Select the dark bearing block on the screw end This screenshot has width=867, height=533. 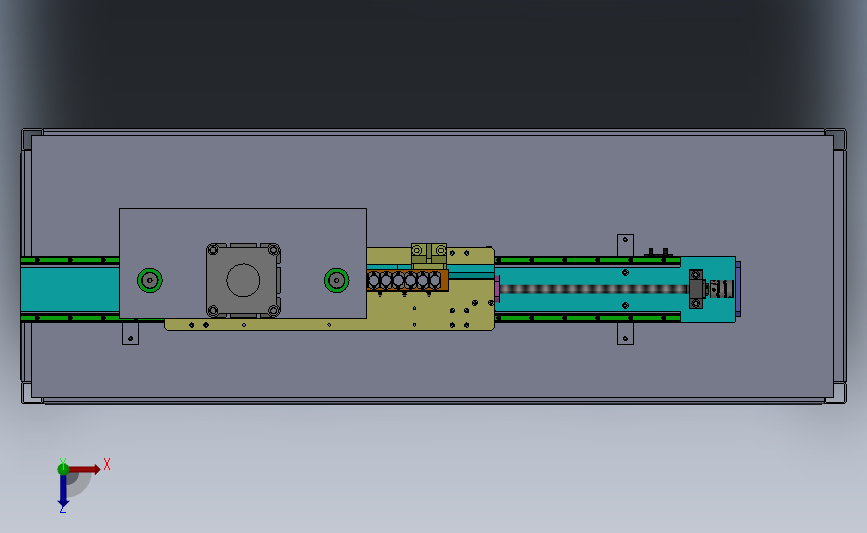pyautogui.click(x=696, y=289)
